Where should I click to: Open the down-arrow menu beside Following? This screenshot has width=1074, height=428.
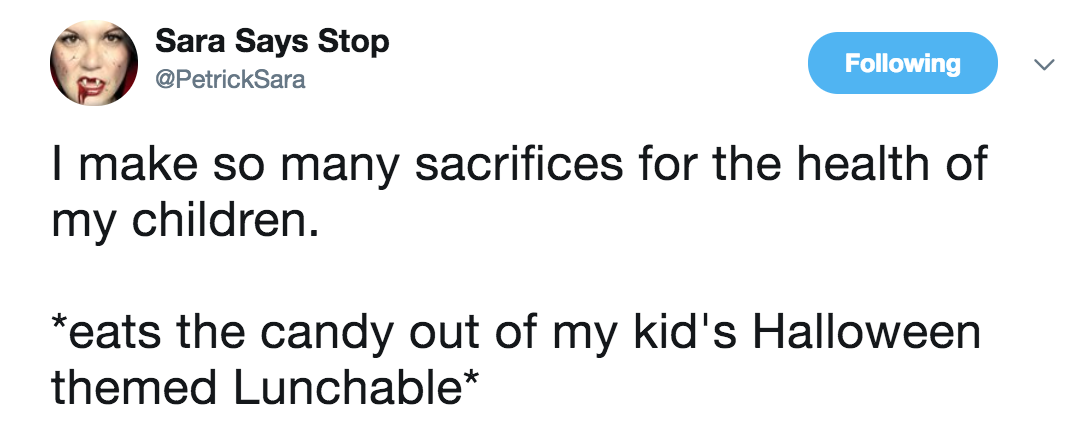(1043, 64)
